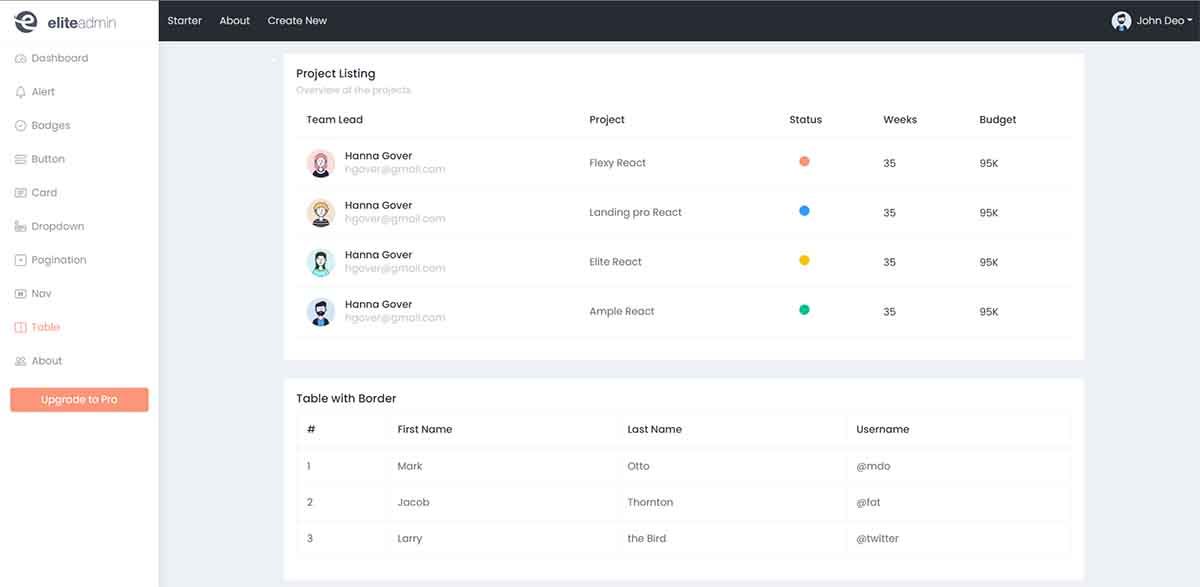Click the Upgrade to Pro button
Screen dimensions: 1200x587
79,399
